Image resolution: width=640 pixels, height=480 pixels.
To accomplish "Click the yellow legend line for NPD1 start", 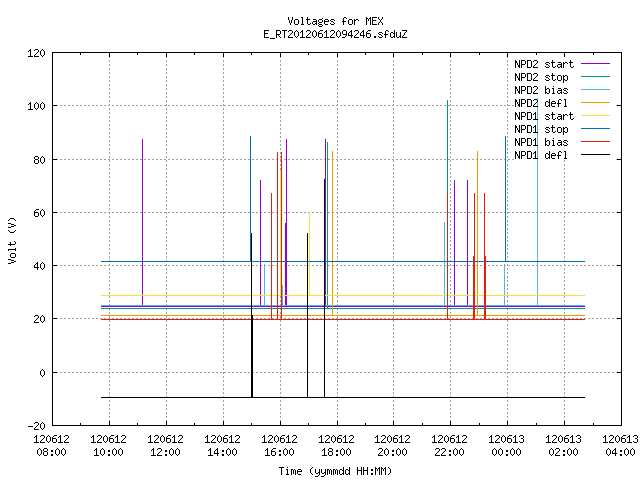I will tap(596, 116).
